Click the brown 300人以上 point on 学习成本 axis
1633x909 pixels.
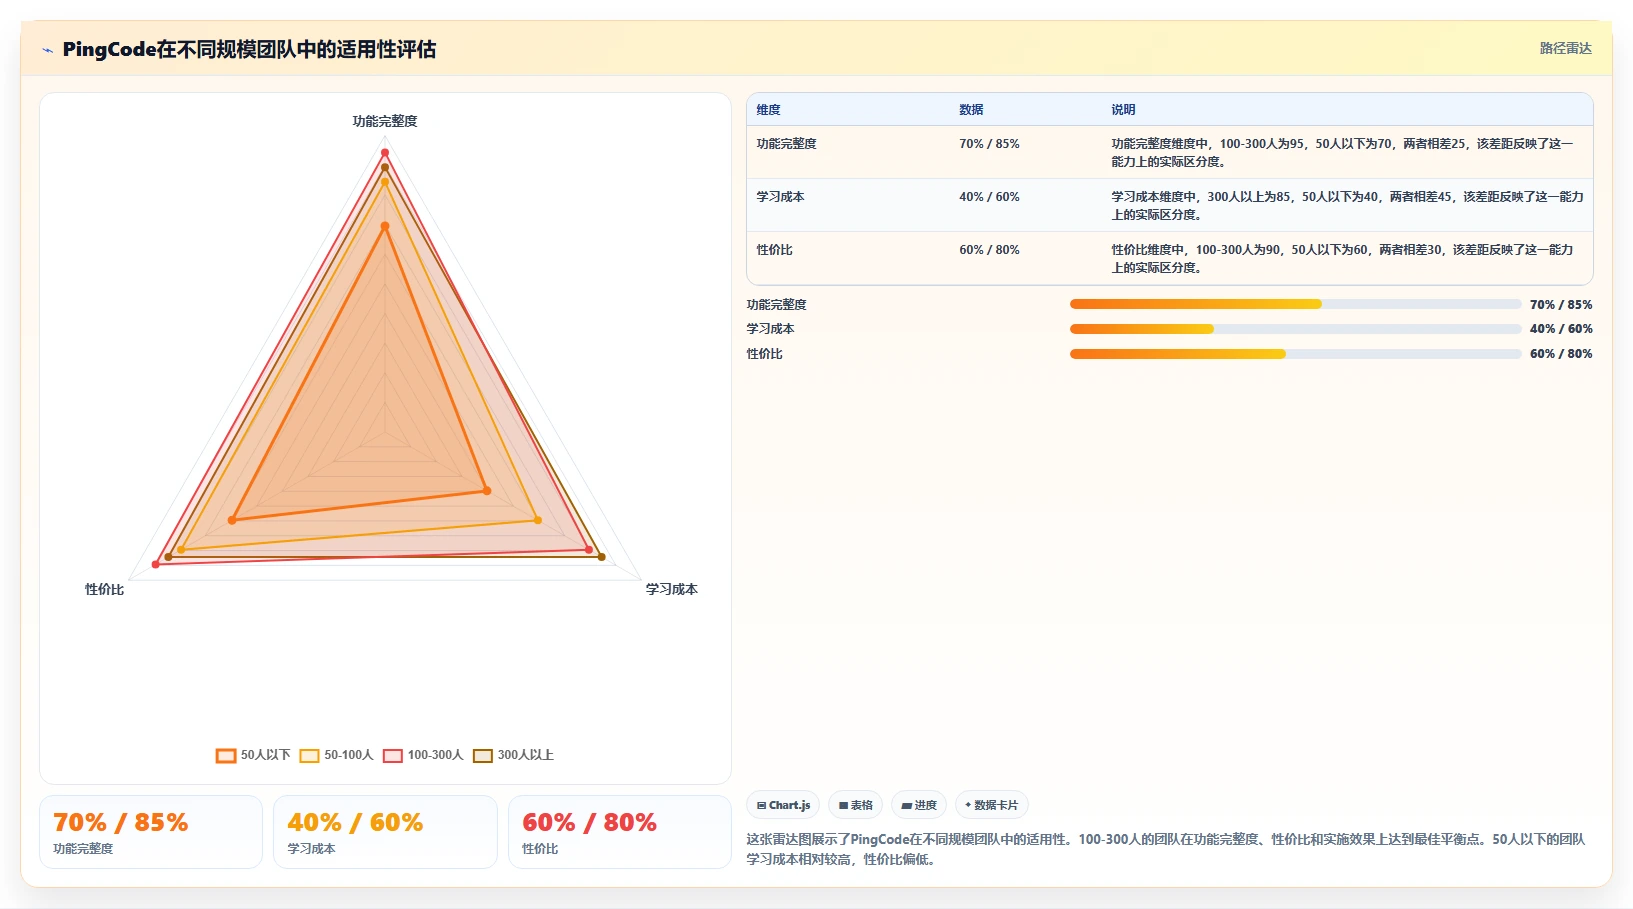click(x=601, y=557)
